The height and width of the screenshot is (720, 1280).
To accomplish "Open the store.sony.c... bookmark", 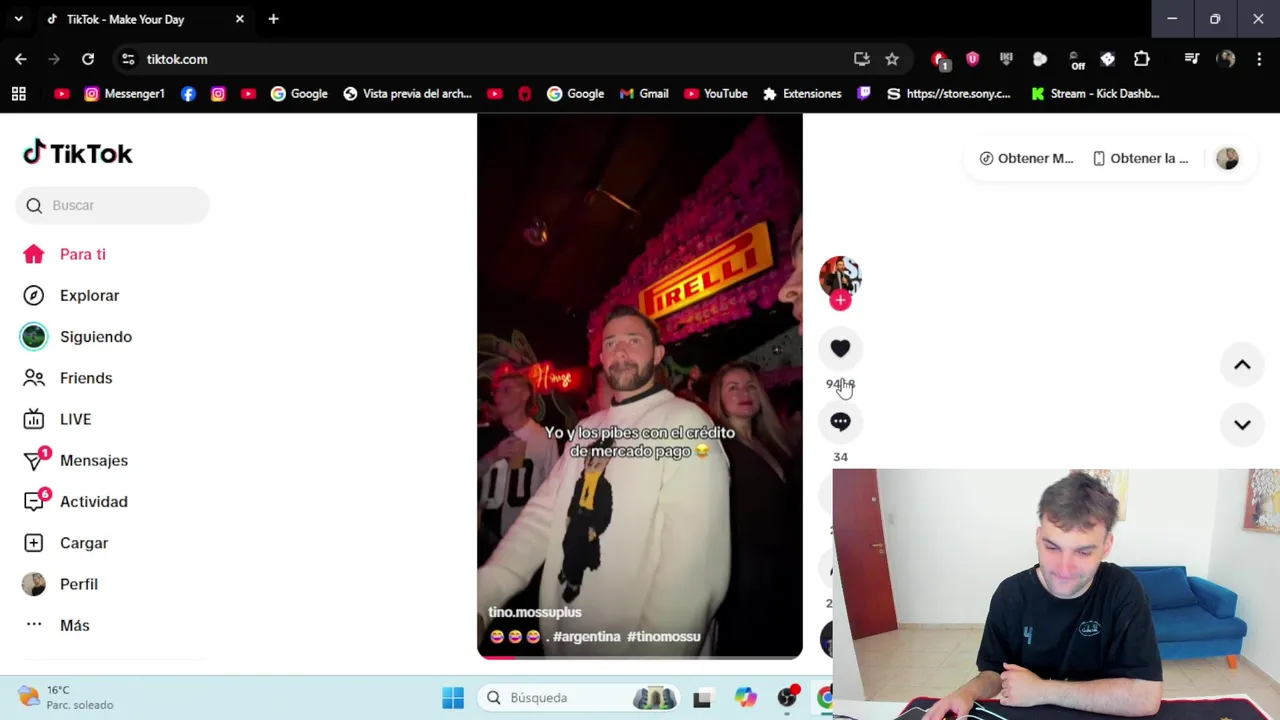I will [x=948, y=94].
